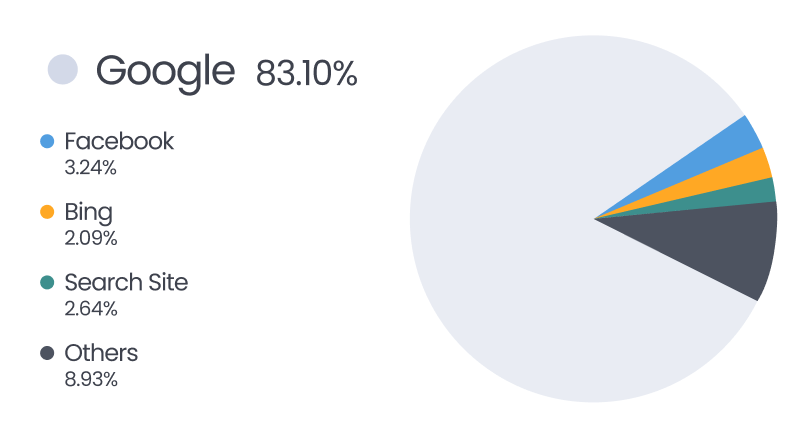Select the Bing legend label
The image size is (812, 438).
(x=88, y=212)
